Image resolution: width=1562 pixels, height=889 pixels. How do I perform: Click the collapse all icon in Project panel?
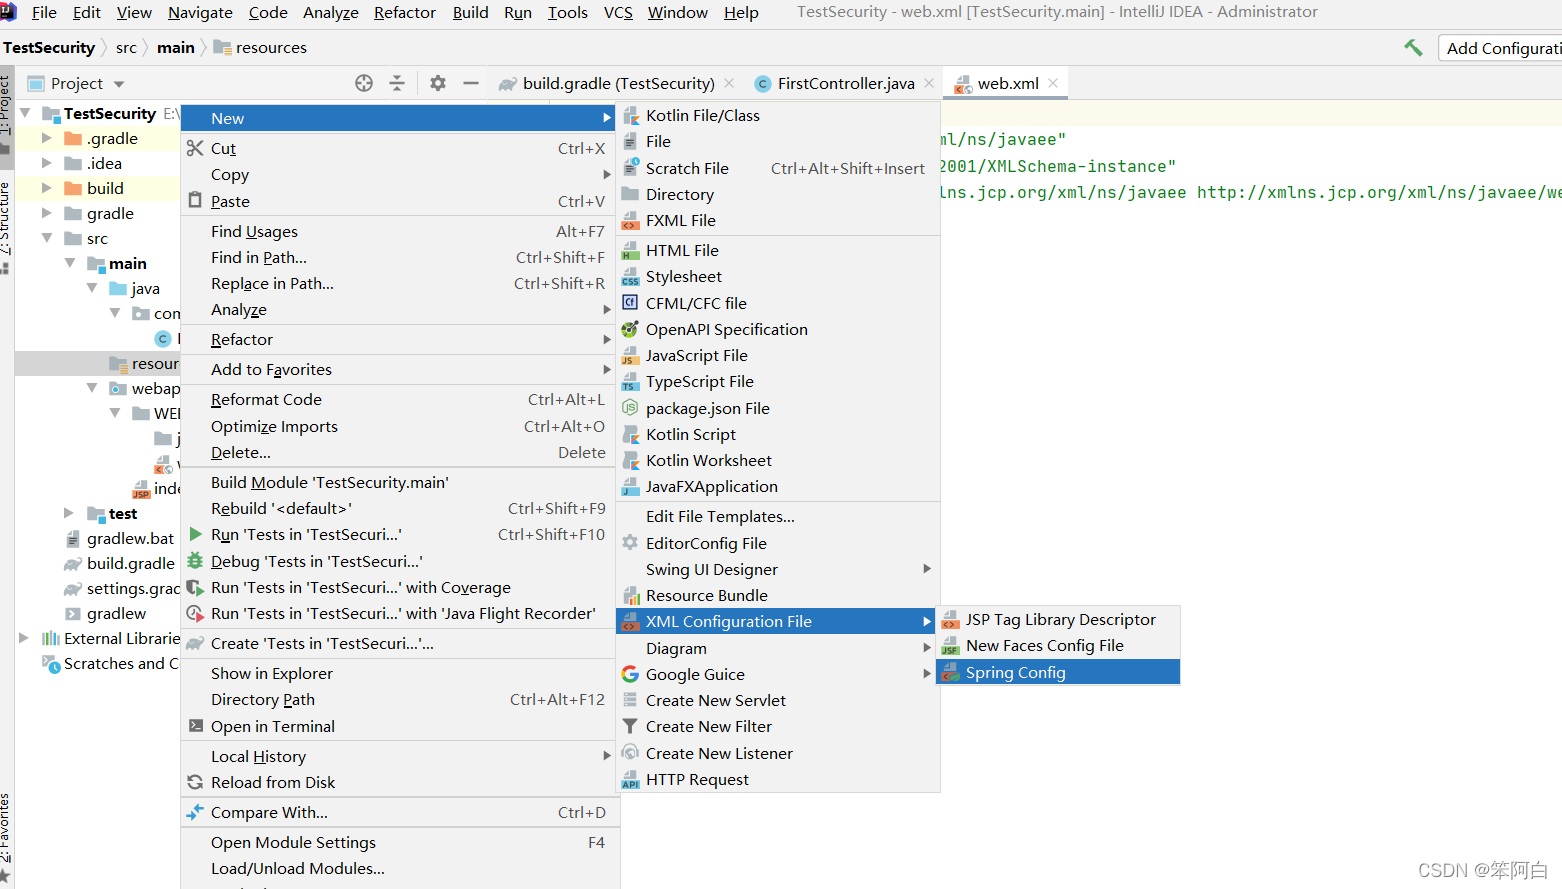[397, 83]
